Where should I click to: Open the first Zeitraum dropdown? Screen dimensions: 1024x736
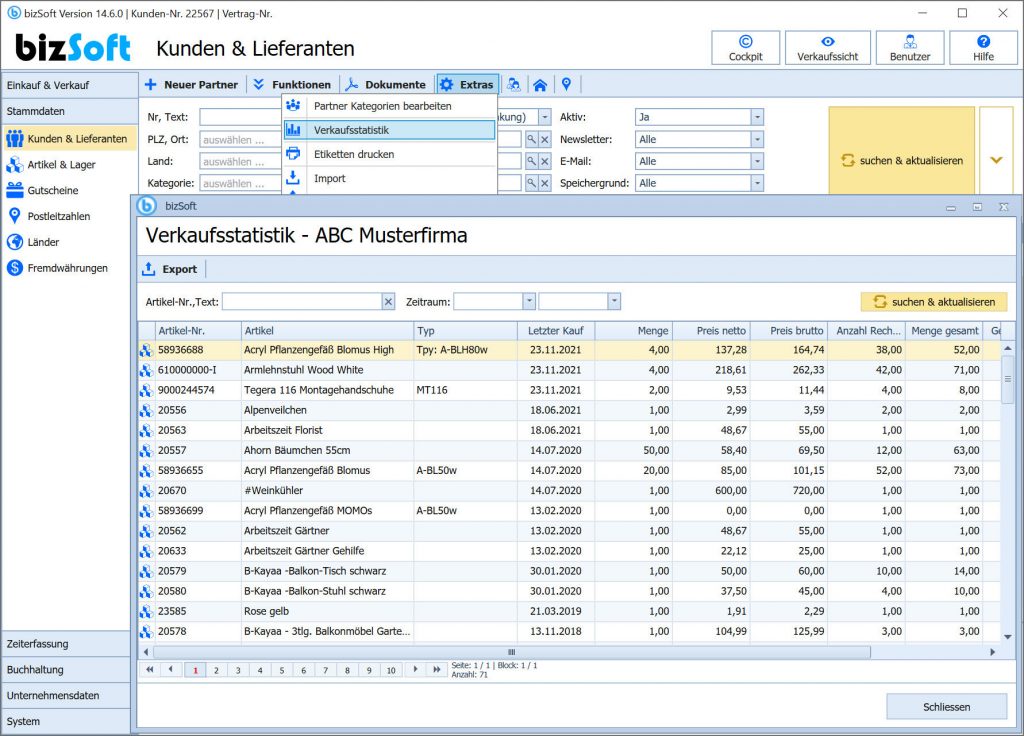click(x=529, y=302)
